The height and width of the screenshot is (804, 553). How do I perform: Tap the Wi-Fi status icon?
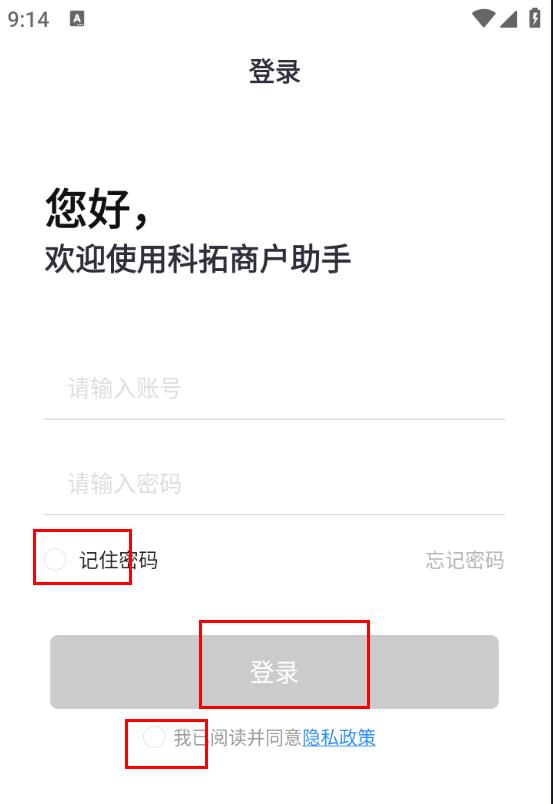483,19
